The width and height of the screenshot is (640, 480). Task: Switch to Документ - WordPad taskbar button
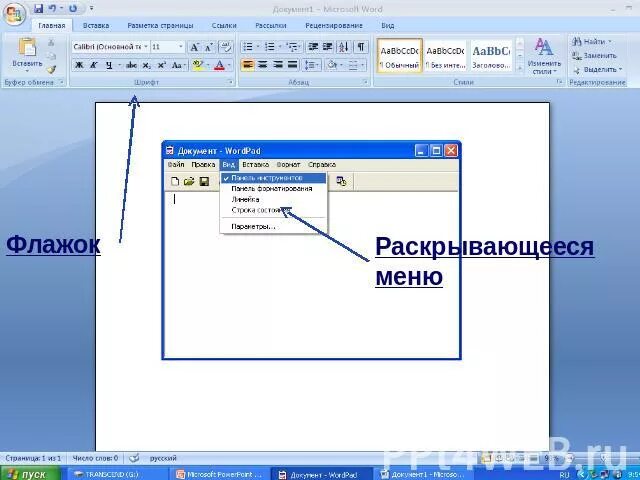coord(321,475)
